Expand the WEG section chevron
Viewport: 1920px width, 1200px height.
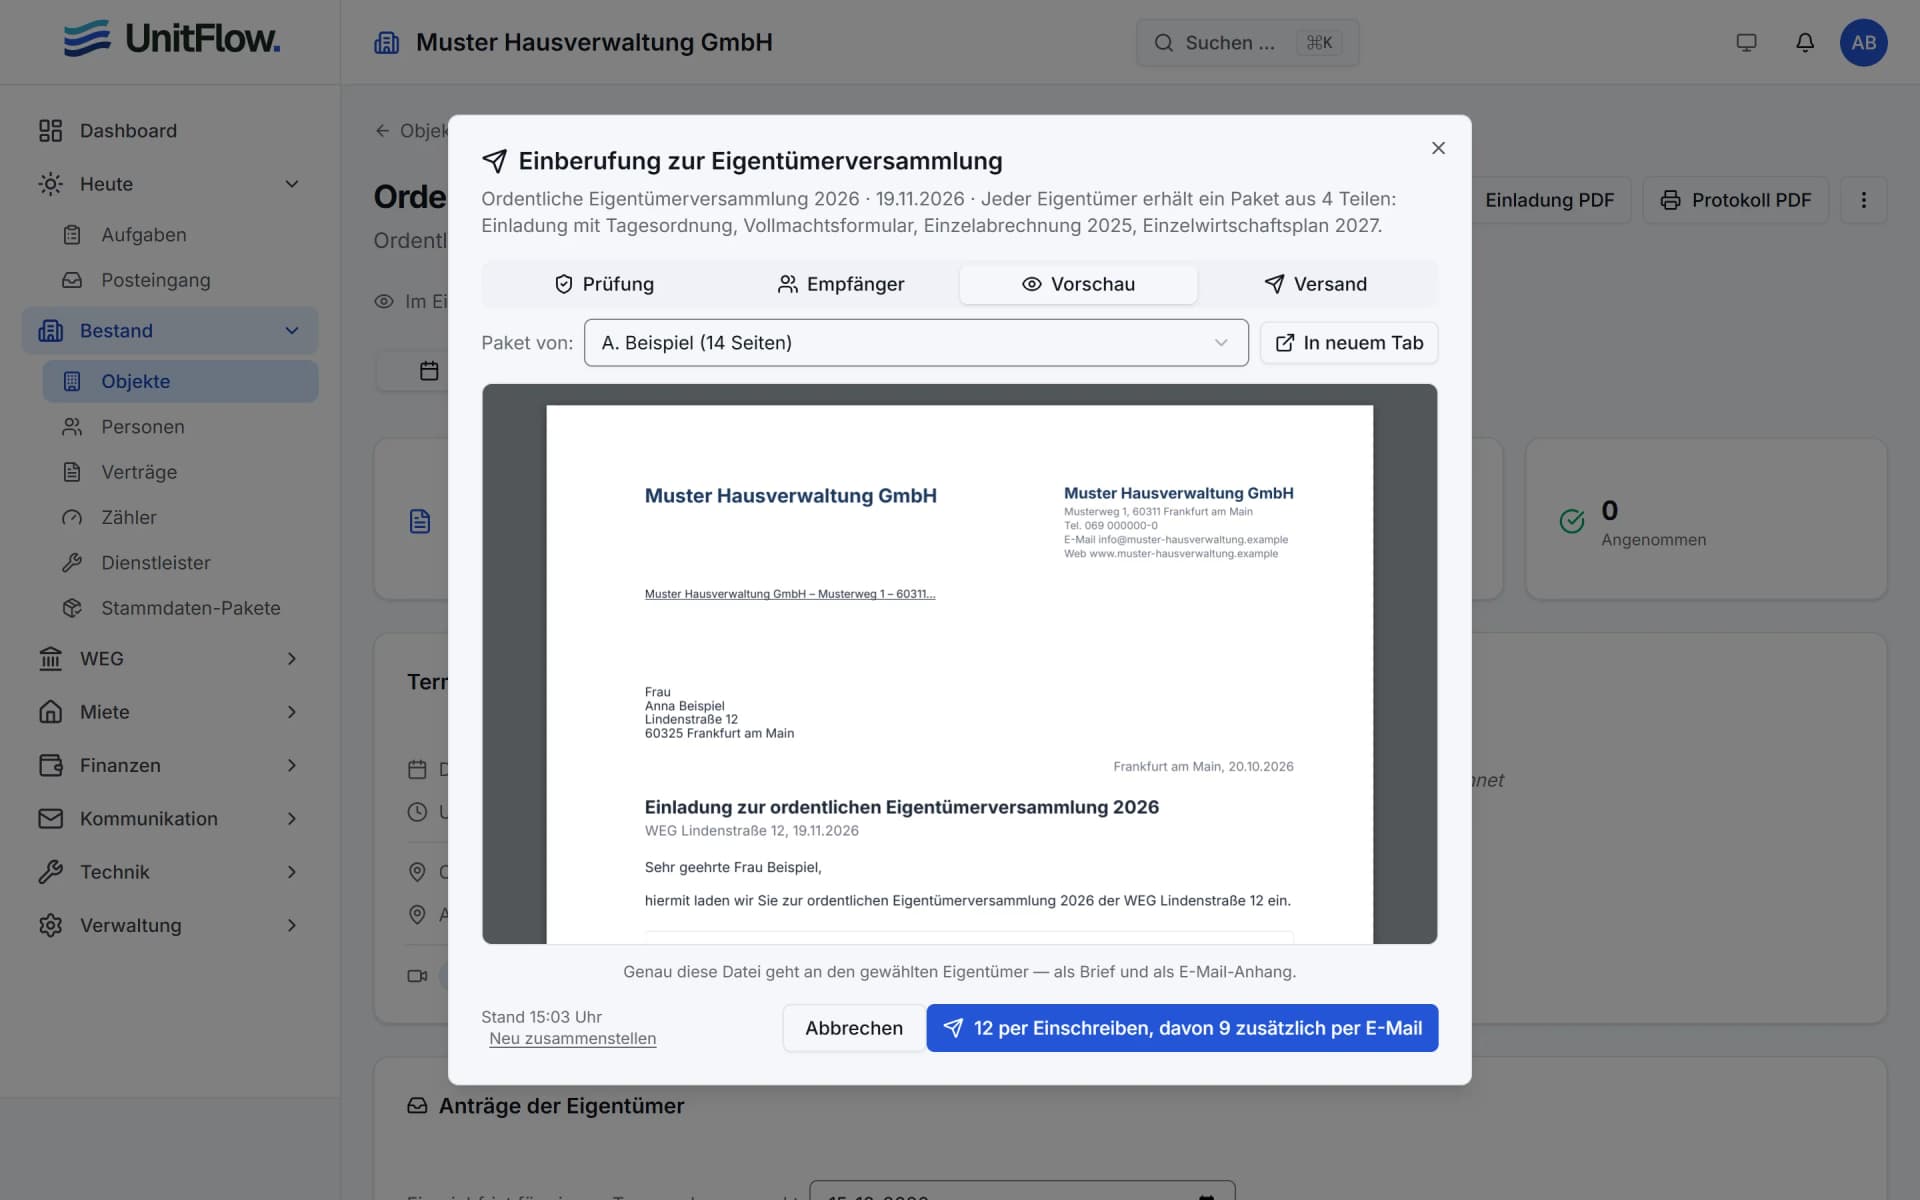[x=292, y=659]
